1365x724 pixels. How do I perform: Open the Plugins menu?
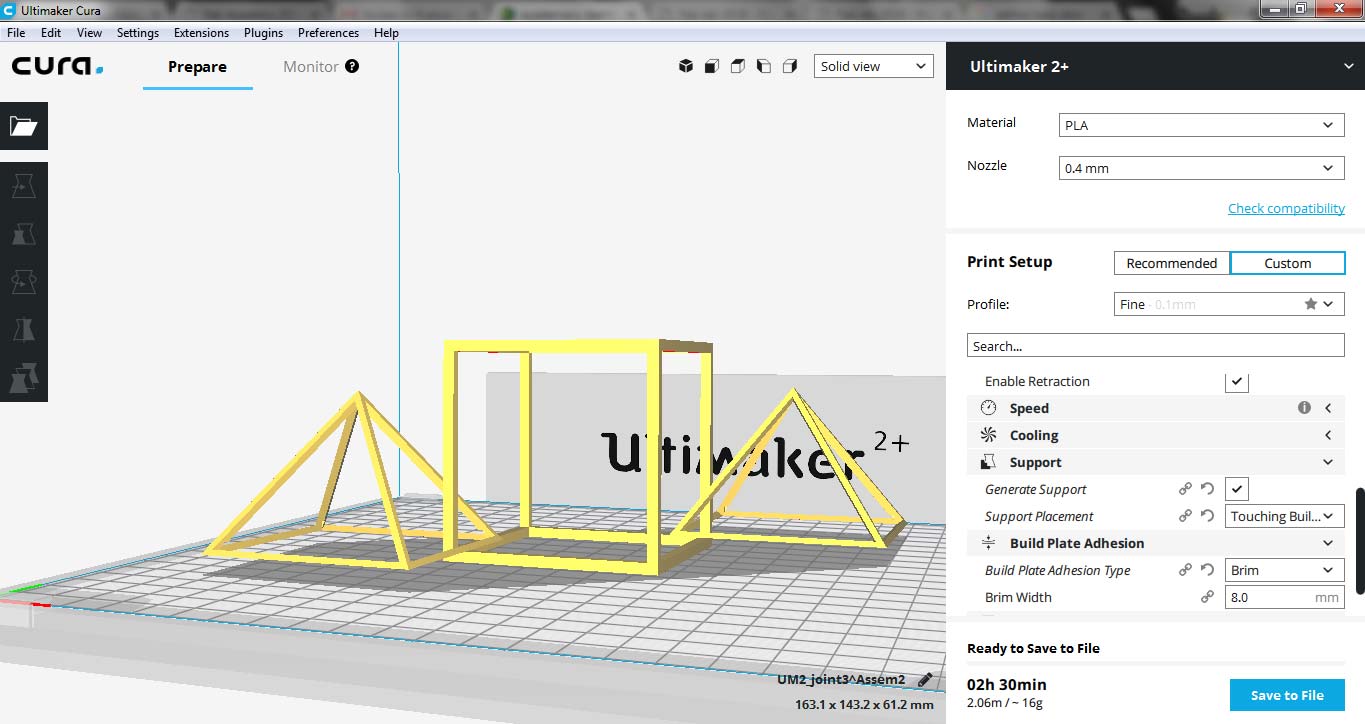(263, 32)
